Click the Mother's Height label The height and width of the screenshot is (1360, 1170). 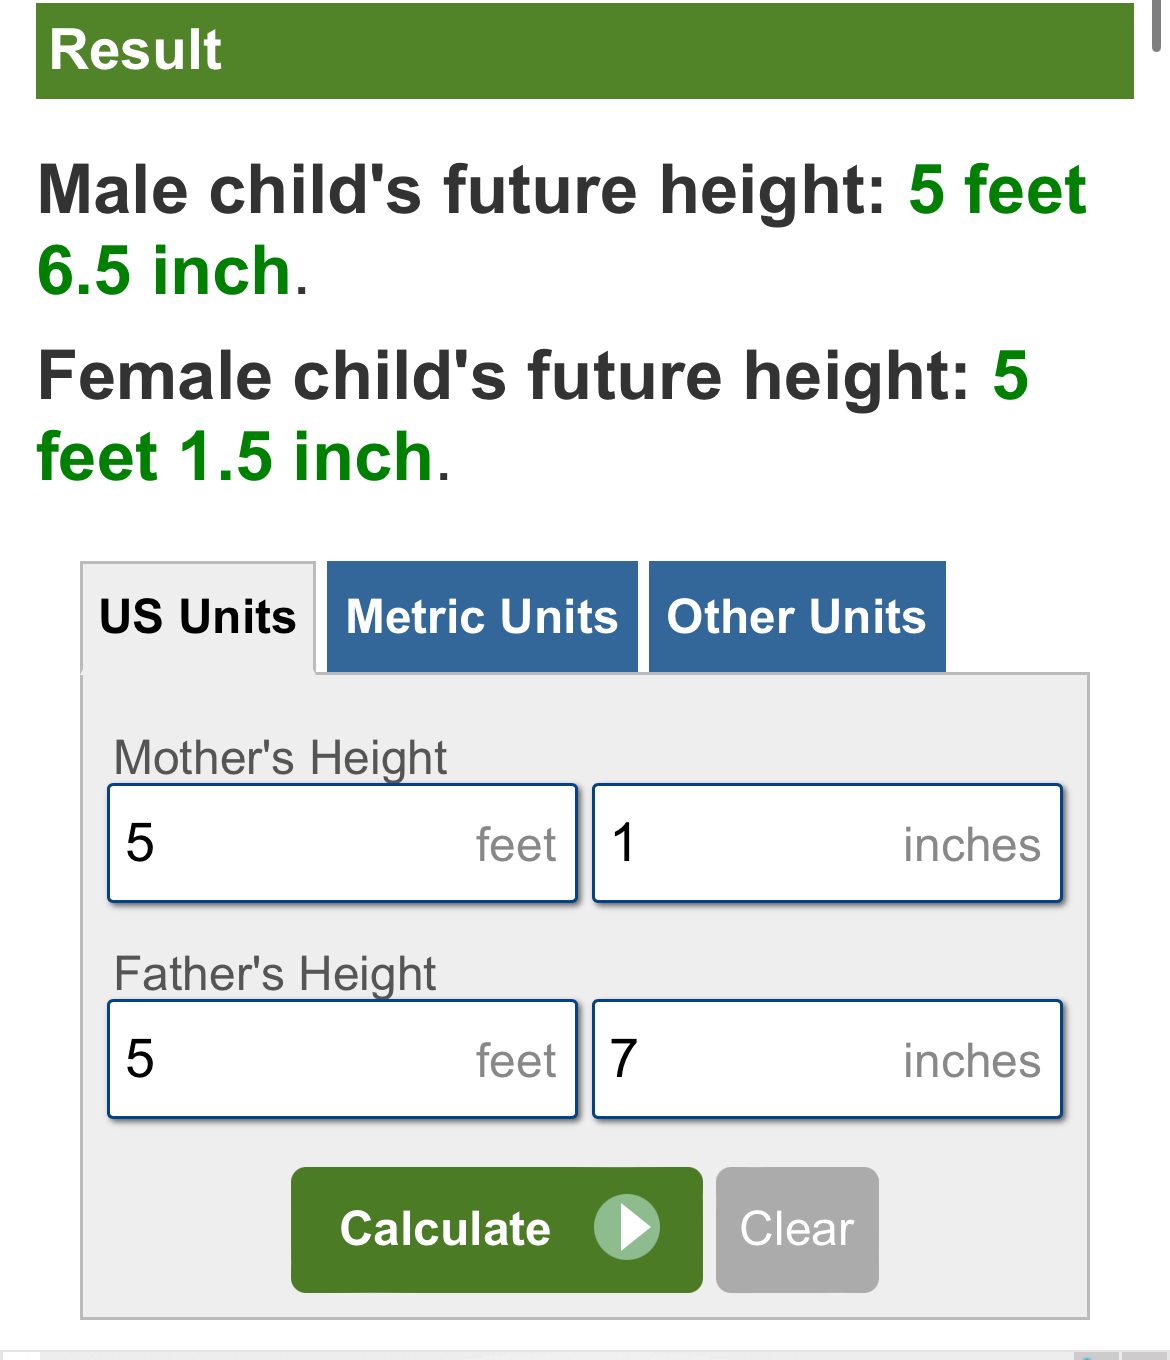coord(280,758)
